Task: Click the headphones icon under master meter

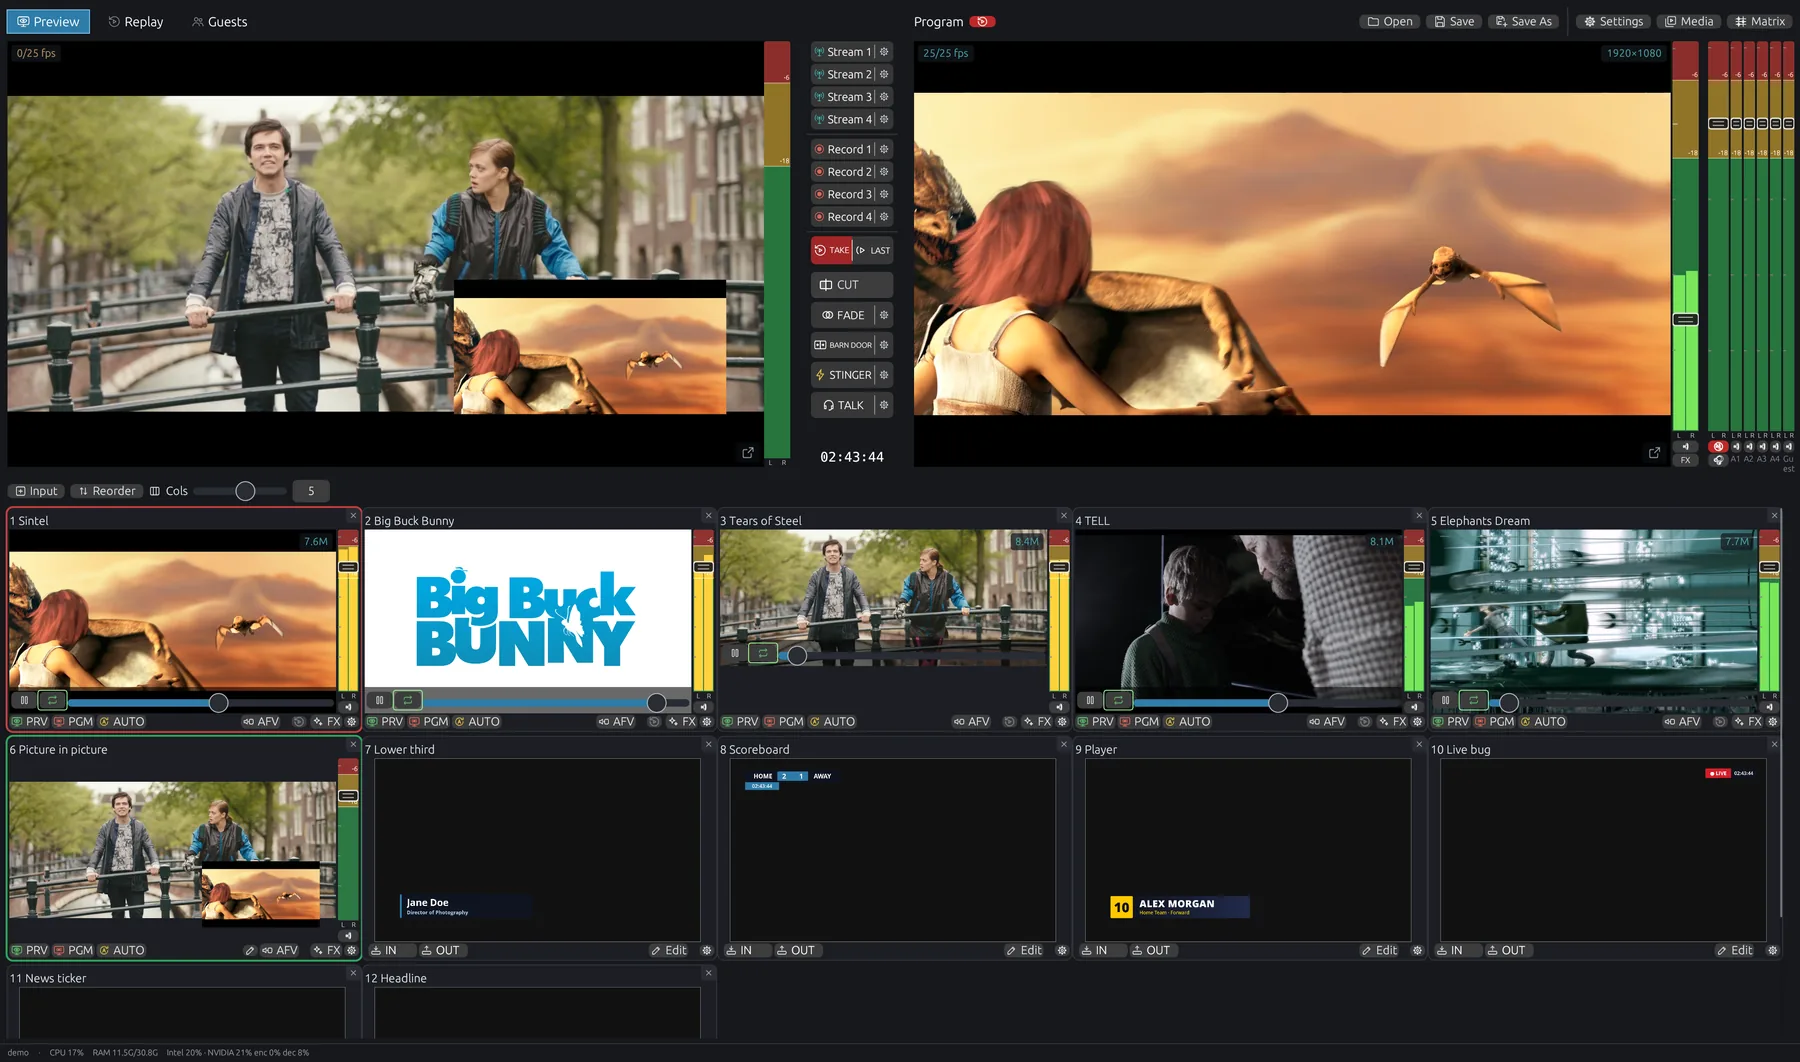Action: point(1718,460)
